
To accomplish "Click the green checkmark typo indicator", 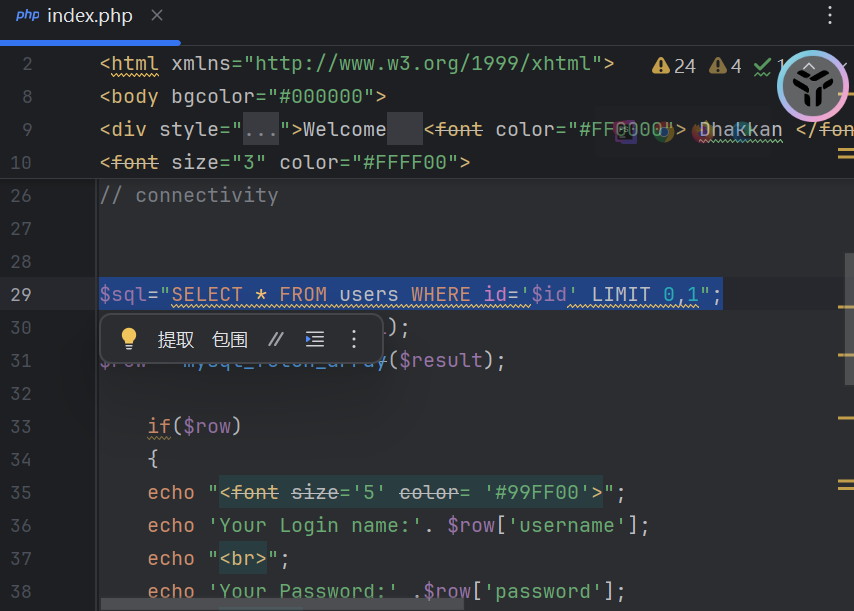I will 764,66.
